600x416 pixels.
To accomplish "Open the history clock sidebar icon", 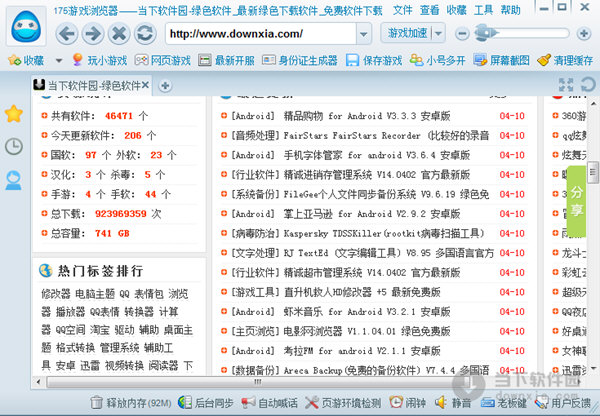I will (14, 147).
